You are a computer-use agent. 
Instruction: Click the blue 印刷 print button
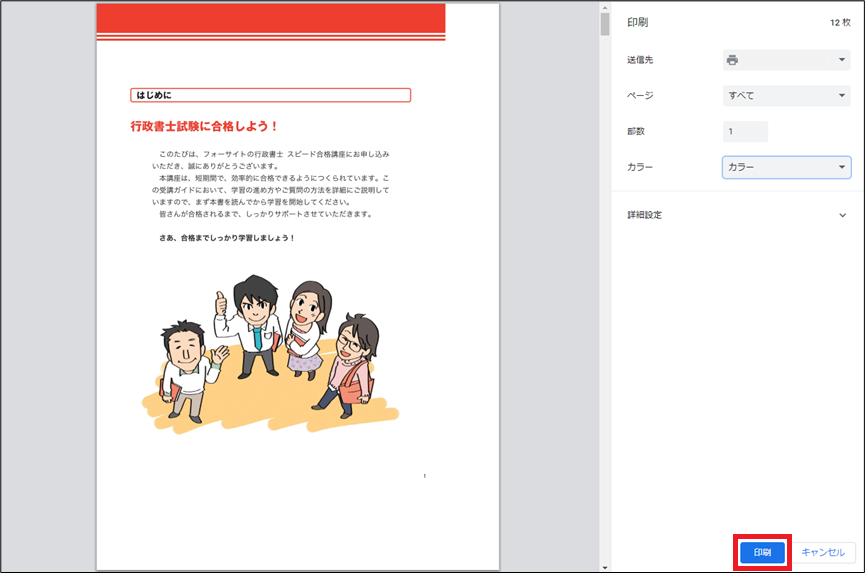pos(762,552)
